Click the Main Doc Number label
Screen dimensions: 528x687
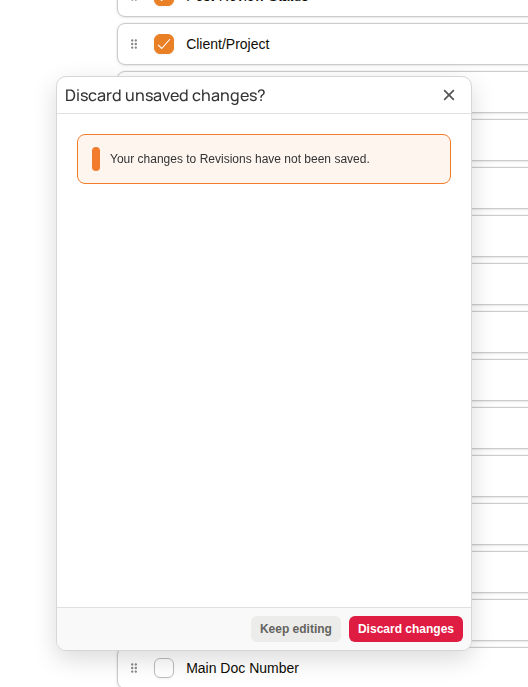[x=242, y=668]
